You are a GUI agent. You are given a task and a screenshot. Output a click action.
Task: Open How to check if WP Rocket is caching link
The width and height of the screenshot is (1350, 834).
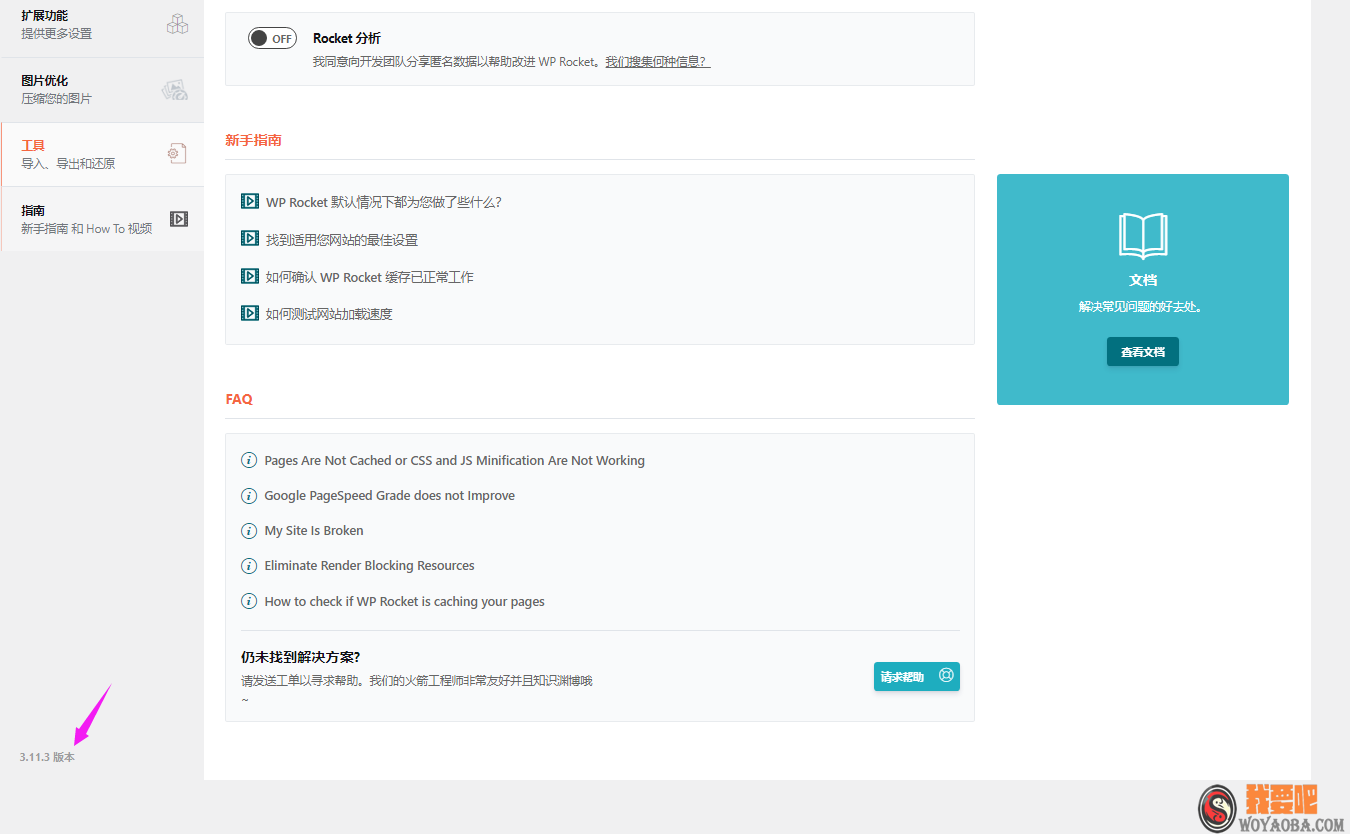point(404,601)
